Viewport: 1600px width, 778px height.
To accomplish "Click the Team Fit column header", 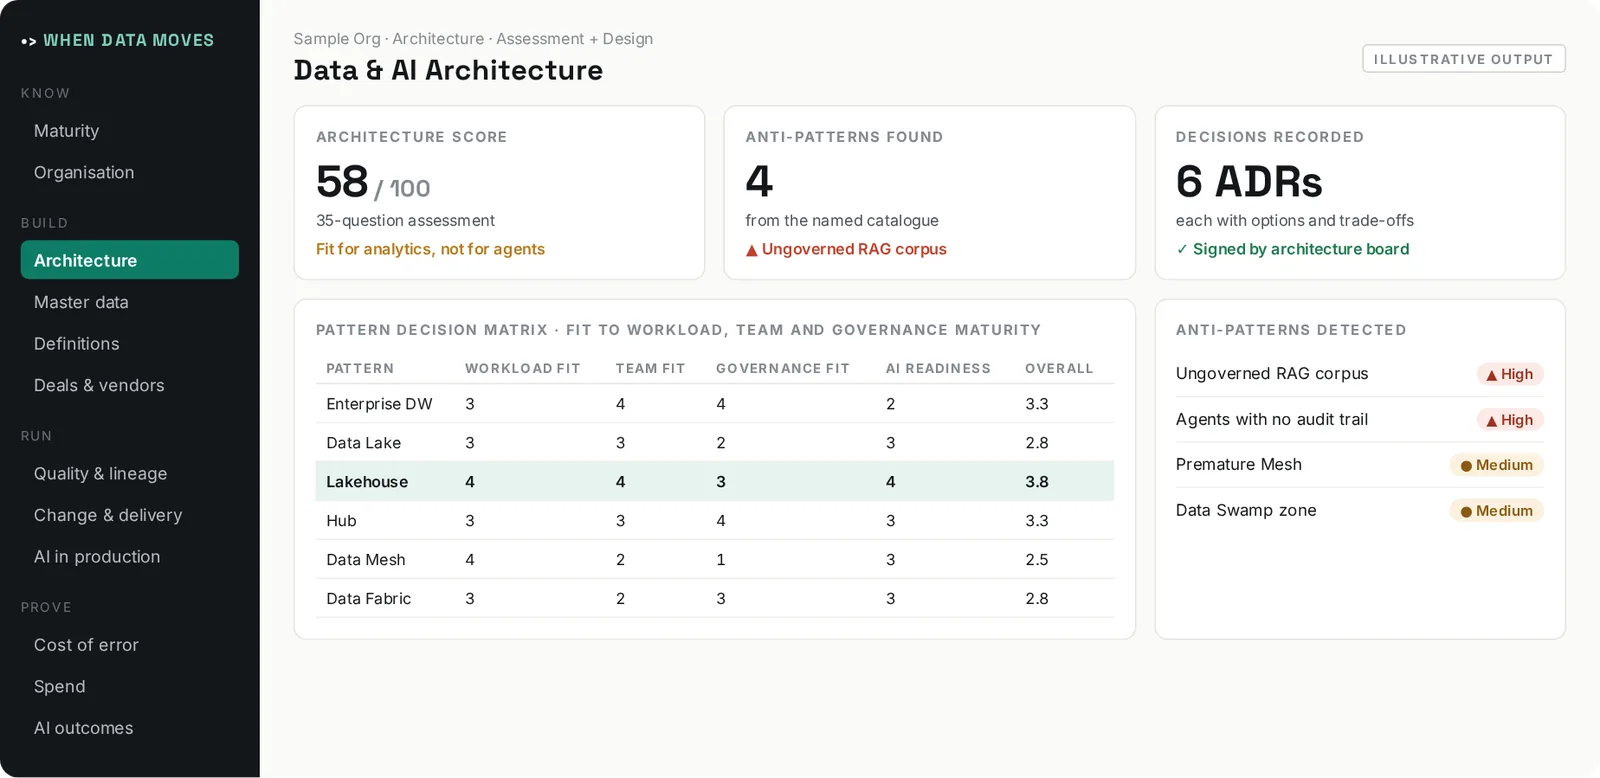I will pyautogui.click(x=650, y=369).
